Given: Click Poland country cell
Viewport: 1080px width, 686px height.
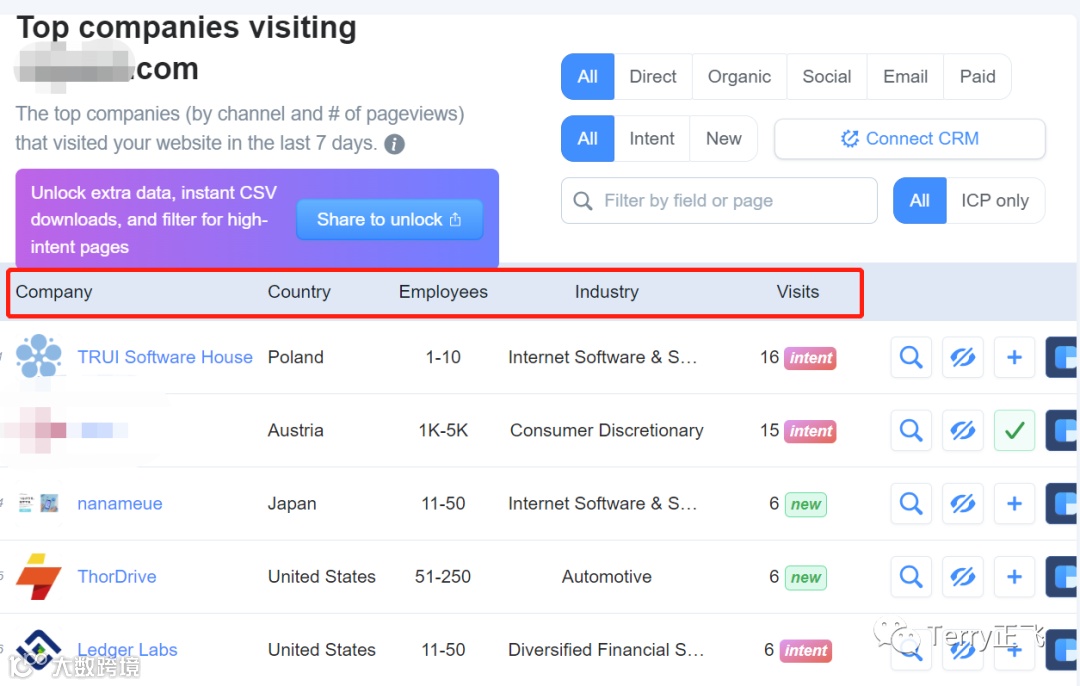Looking at the screenshot, I should coord(295,357).
